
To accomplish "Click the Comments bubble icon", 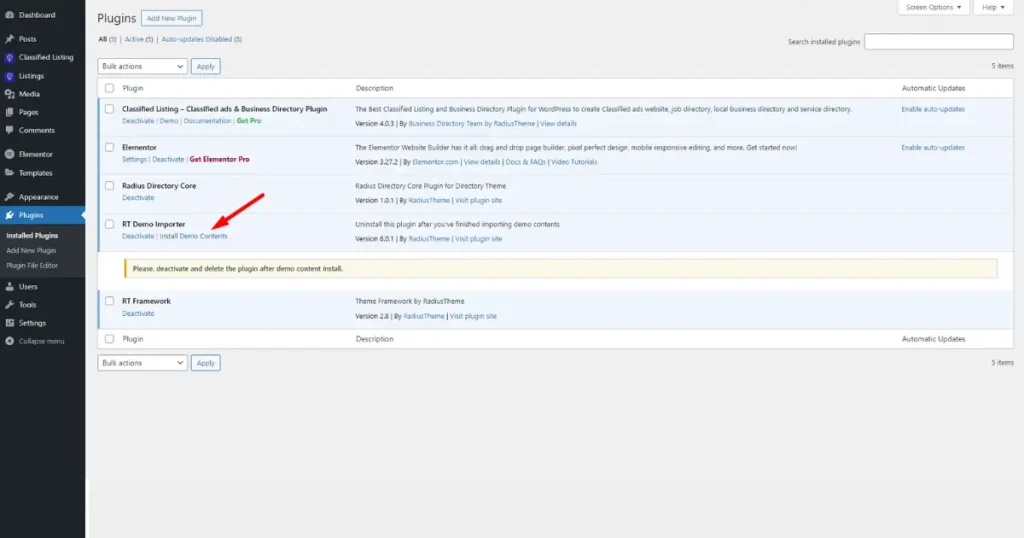I will tap(9, 130).
